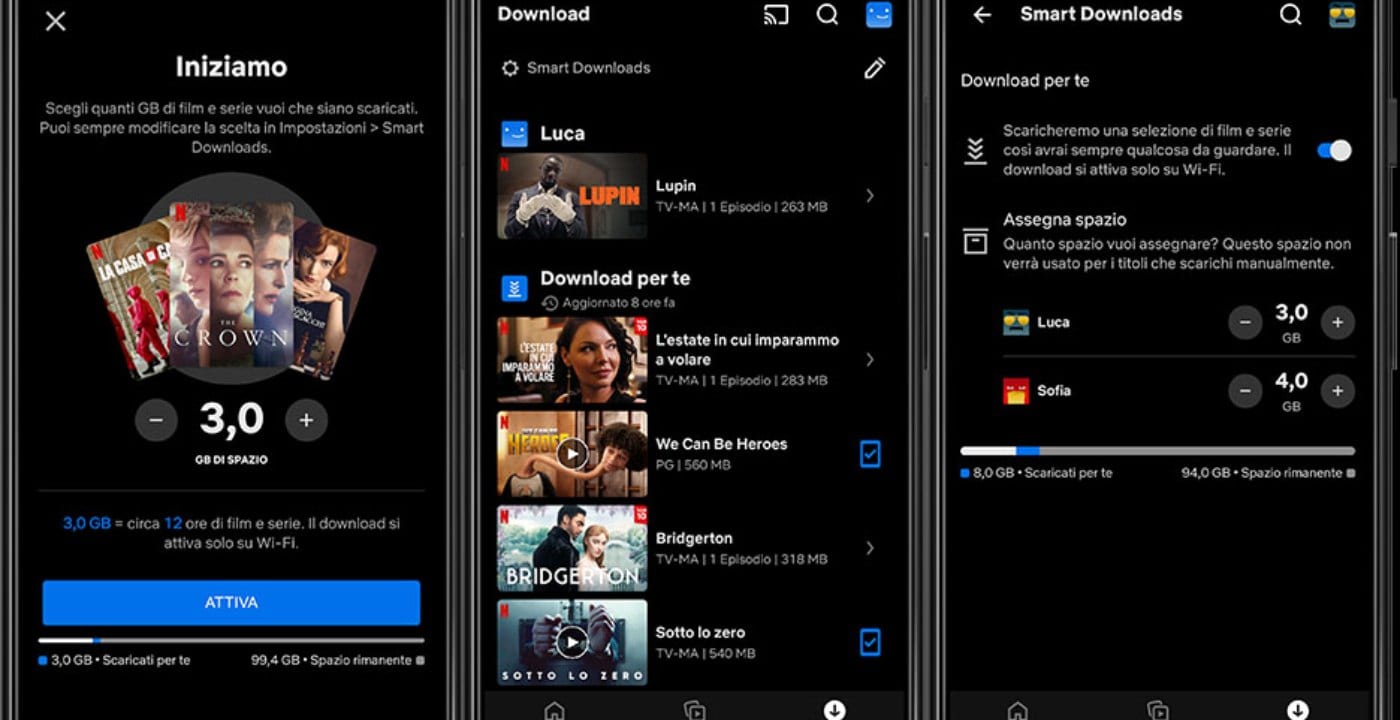Decrease GB on the Iniziamo screen
1400x720 pixels.
[156, 421]
